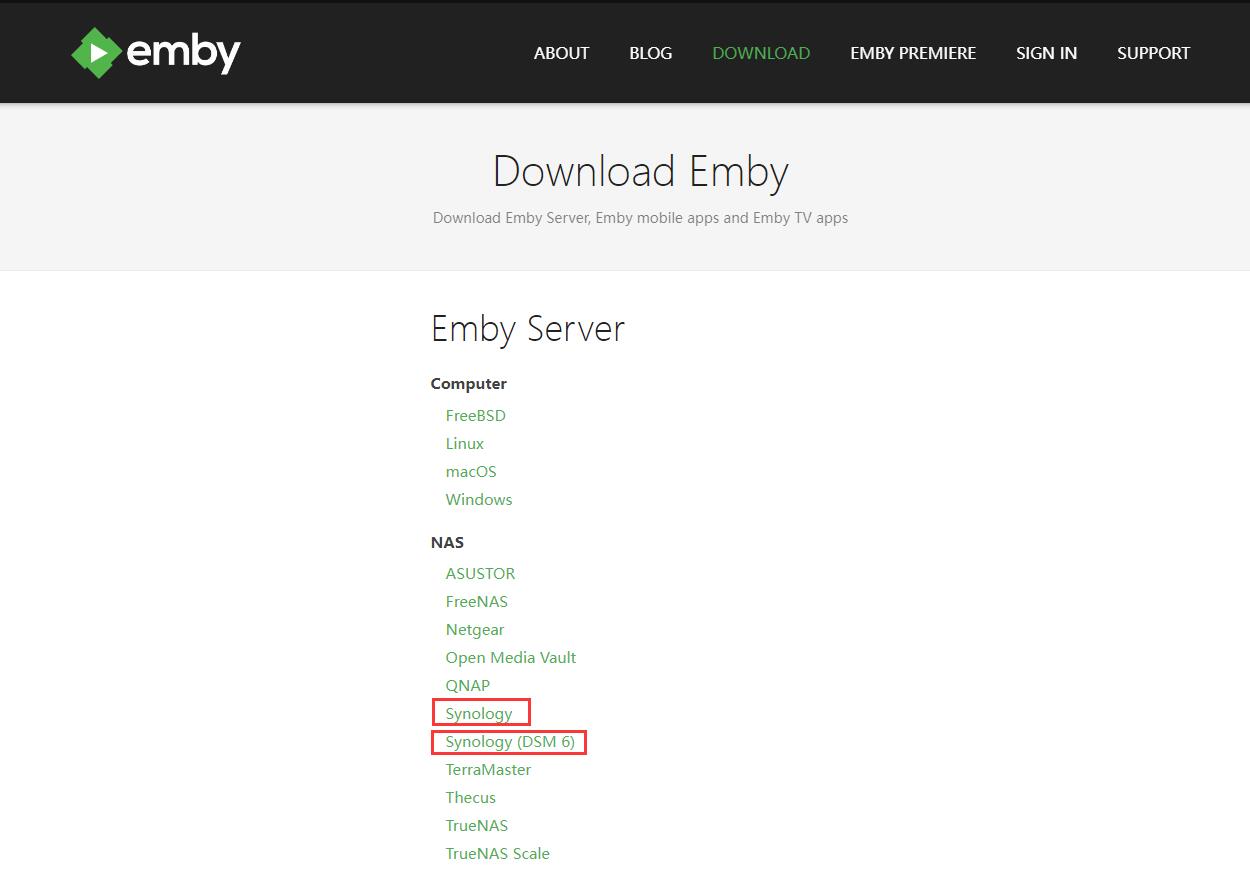The image size is (1250, 871).
Task: Open the ABOUT menu item
Action: 561,53
